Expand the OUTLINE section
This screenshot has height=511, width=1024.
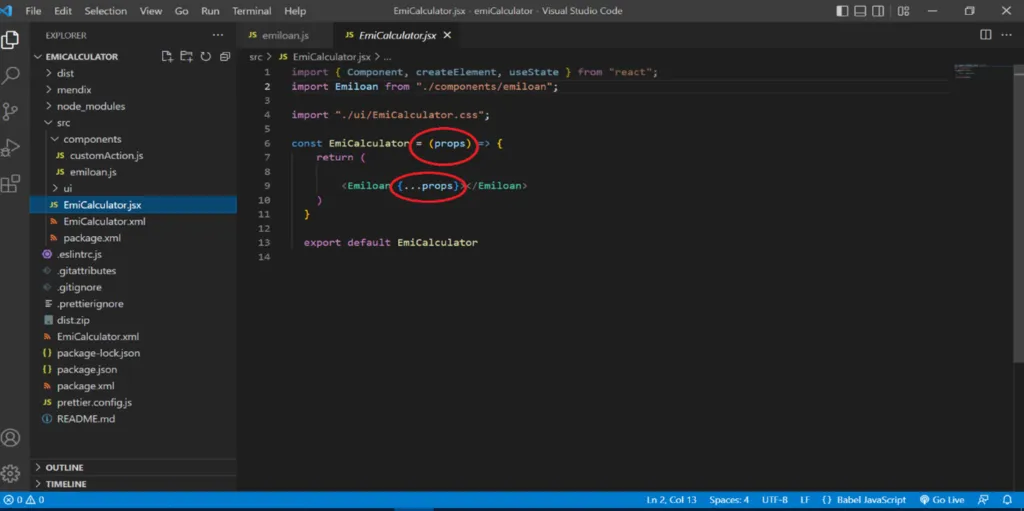(x=64, y=467)
